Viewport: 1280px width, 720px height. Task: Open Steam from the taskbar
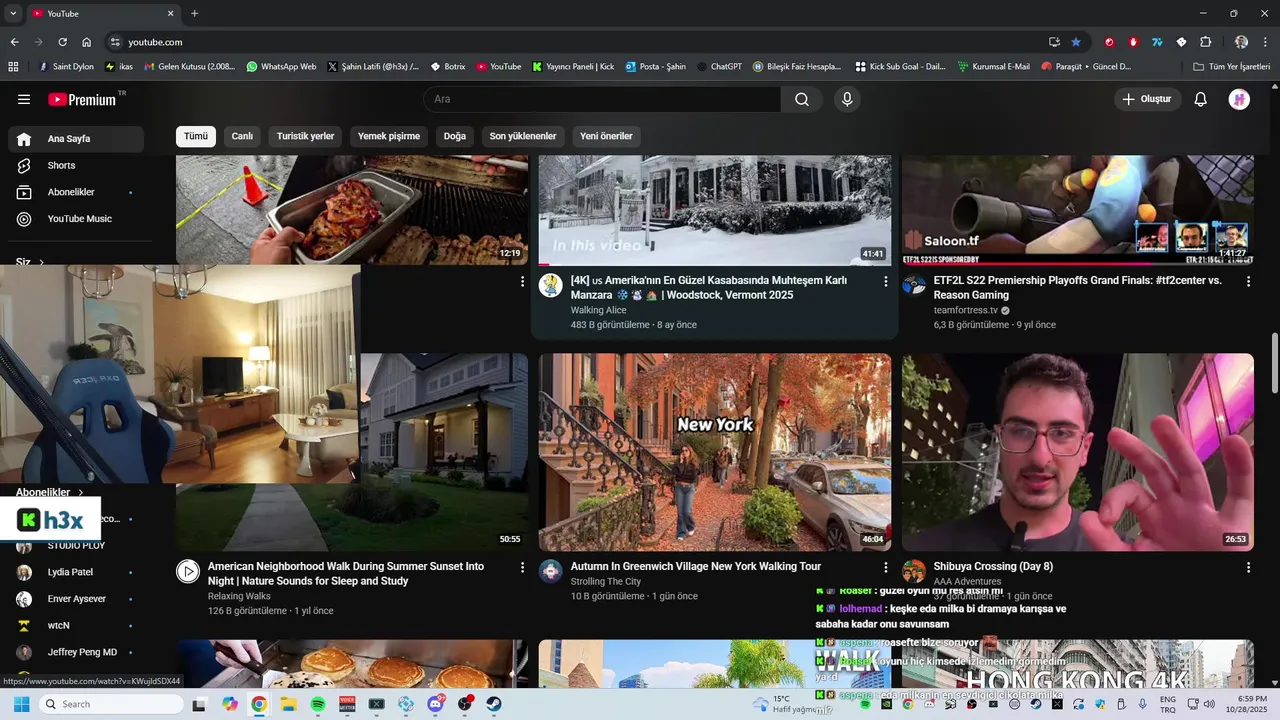click(x=494, y=704)
